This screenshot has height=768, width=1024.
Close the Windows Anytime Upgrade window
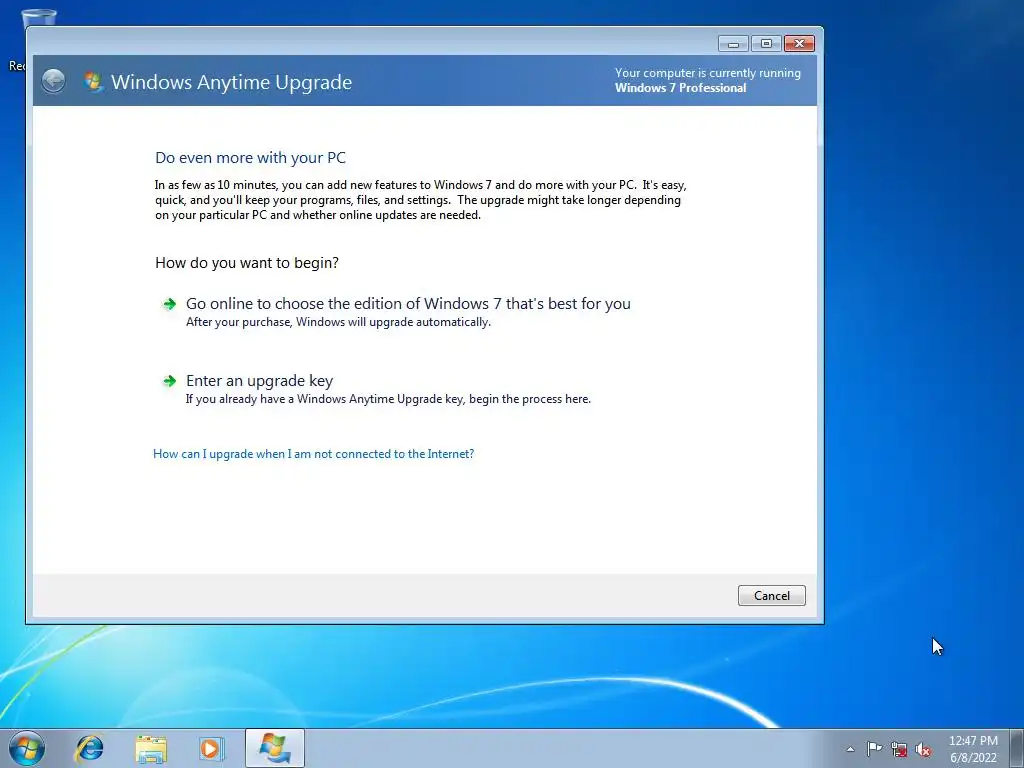pos(799,44)
